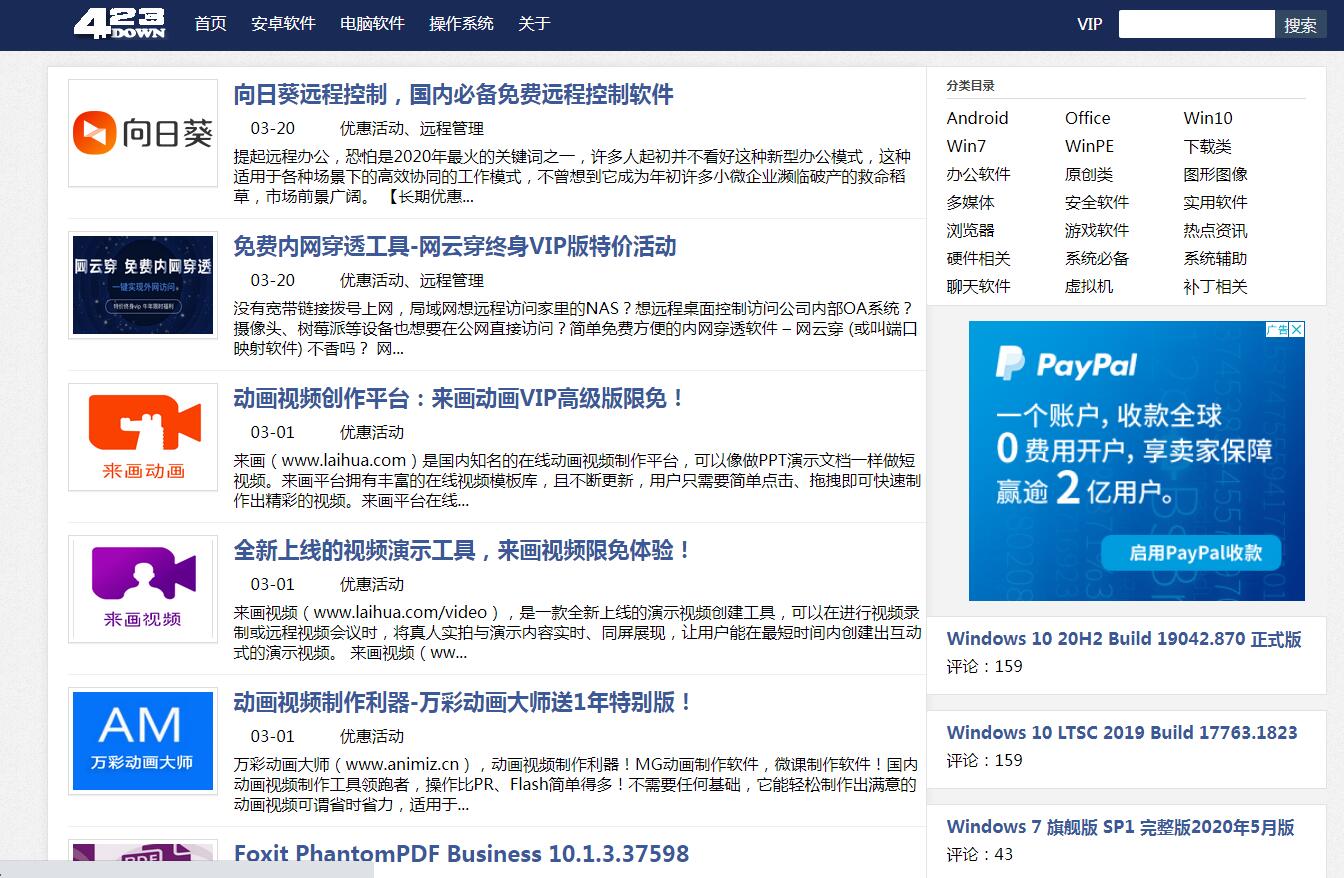This screenshot has width=1344, height=878.
Task: Open the 系统必备 category
Action: tap(1096, 258)
